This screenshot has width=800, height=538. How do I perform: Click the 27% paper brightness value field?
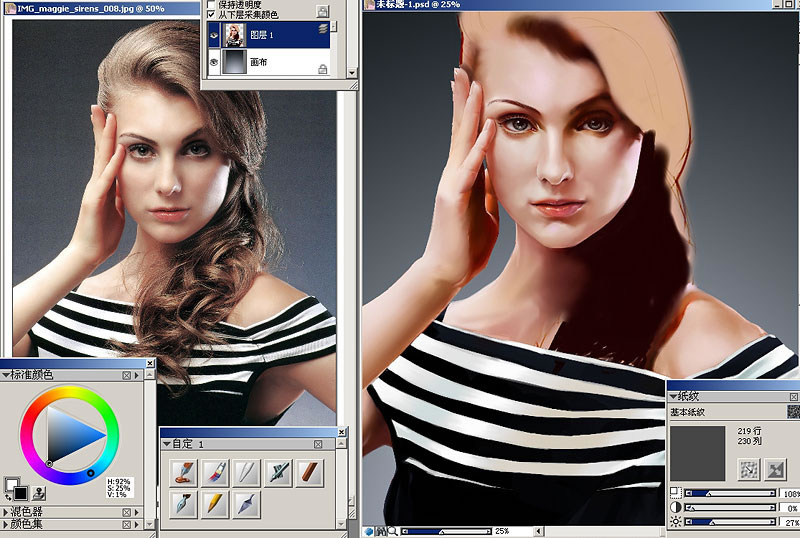point(790,522)
